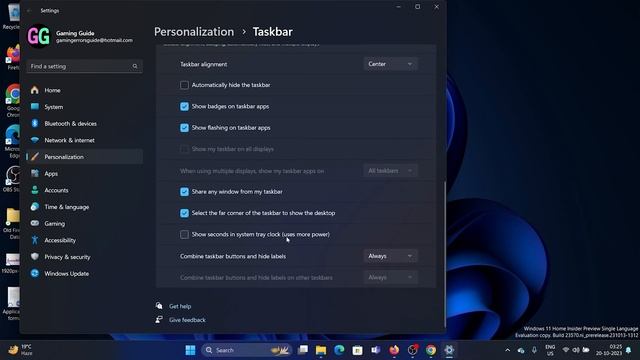Open File Explorer from taskbar

click(x=321, y=350)
